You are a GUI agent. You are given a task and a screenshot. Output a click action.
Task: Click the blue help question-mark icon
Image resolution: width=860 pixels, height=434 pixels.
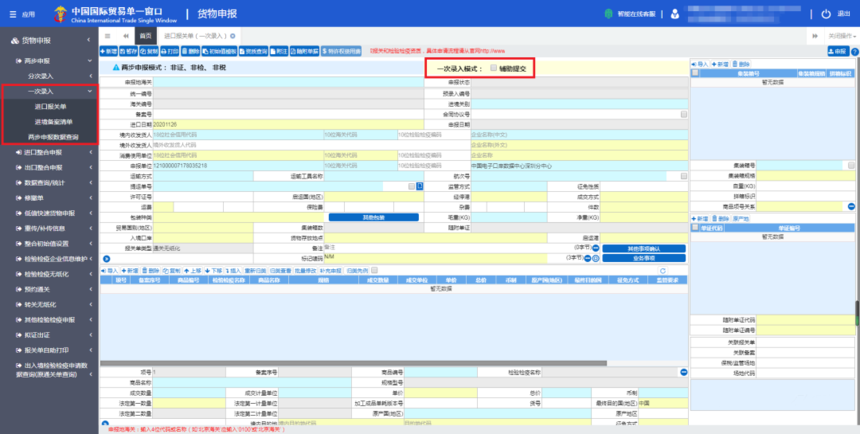855,52
